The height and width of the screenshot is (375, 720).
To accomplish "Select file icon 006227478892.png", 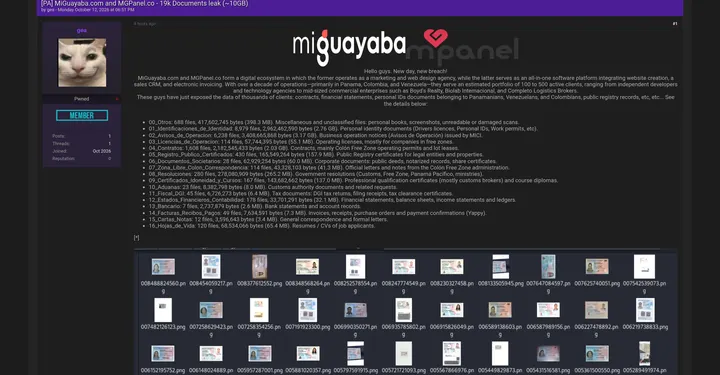I will (596, 310).
